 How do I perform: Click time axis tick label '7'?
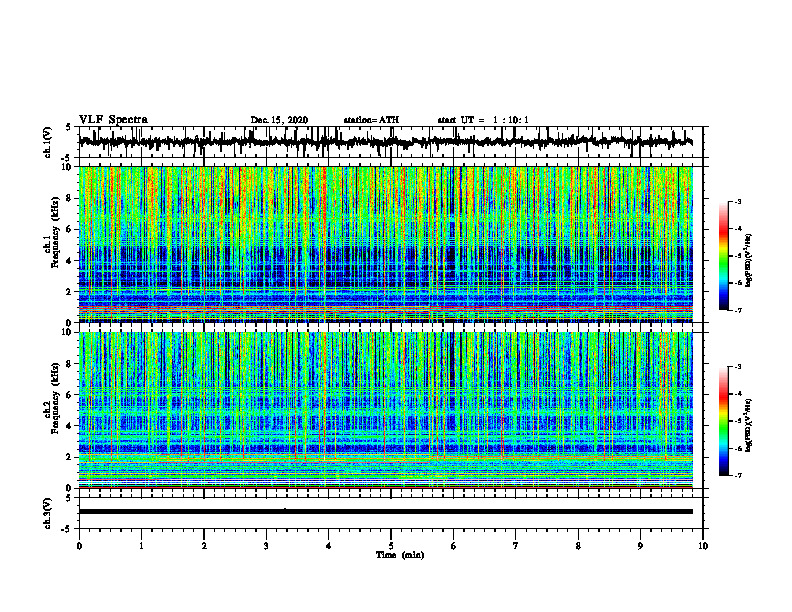[x=516, y=546]
